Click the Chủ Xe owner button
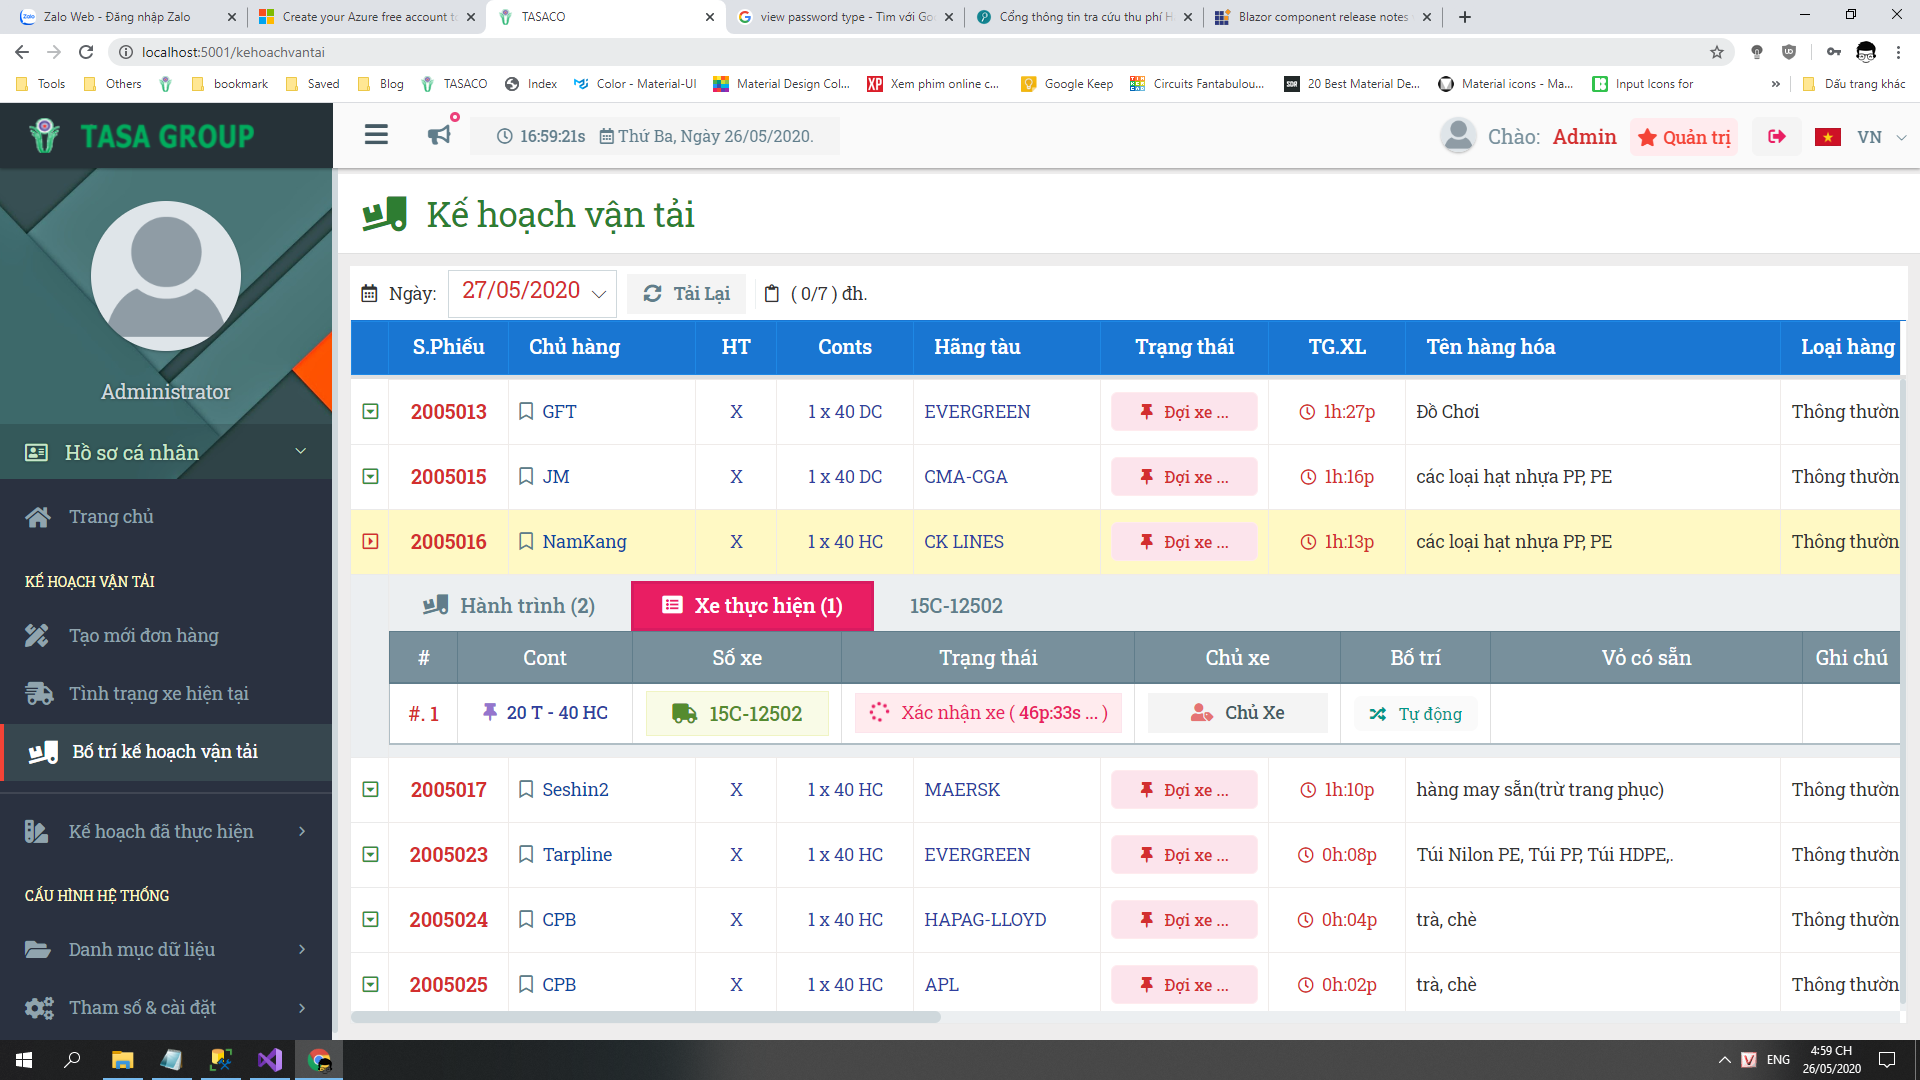The image size is (1920, 1080). pyautogui.click(x=1237, y=713)
